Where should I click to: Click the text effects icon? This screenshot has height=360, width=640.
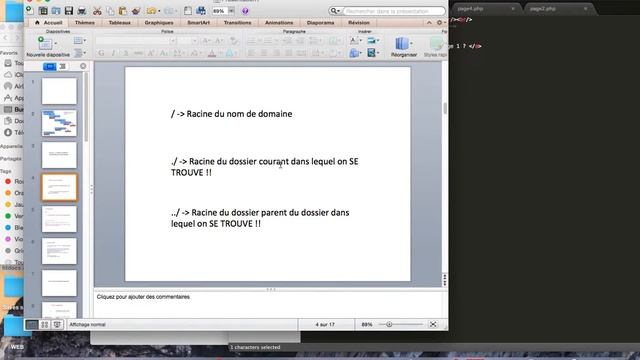click(x=230, y=53)
